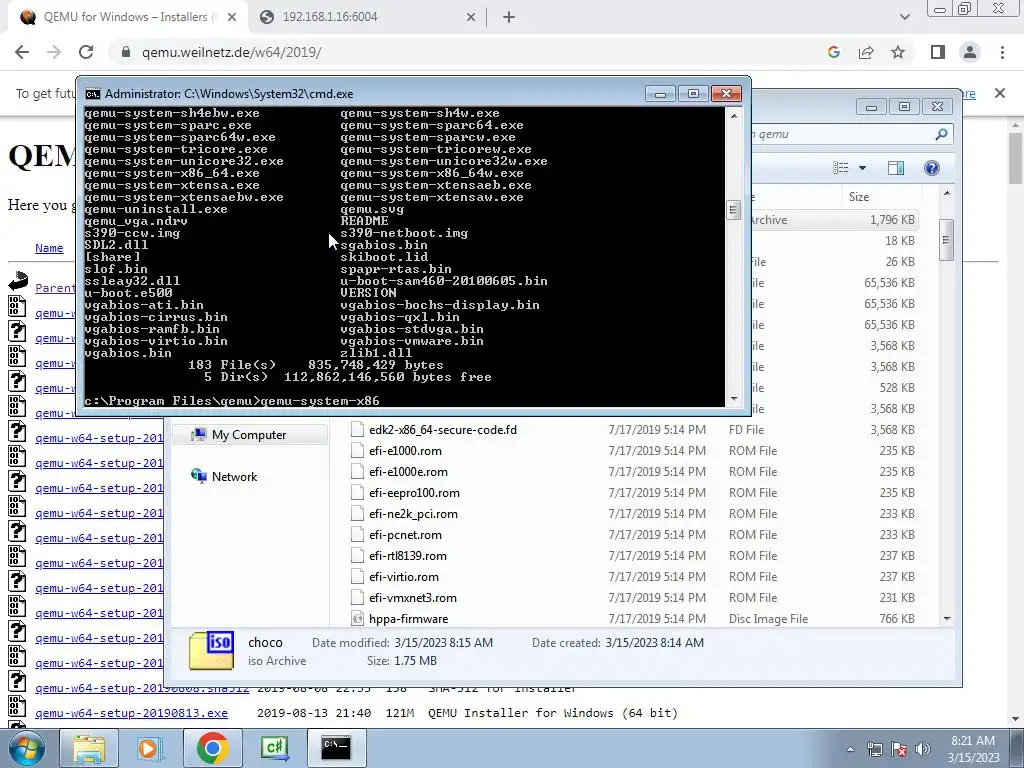1024x768 pixels.
Task: Select file efi-virtio.rom
Action: (404, 577)
